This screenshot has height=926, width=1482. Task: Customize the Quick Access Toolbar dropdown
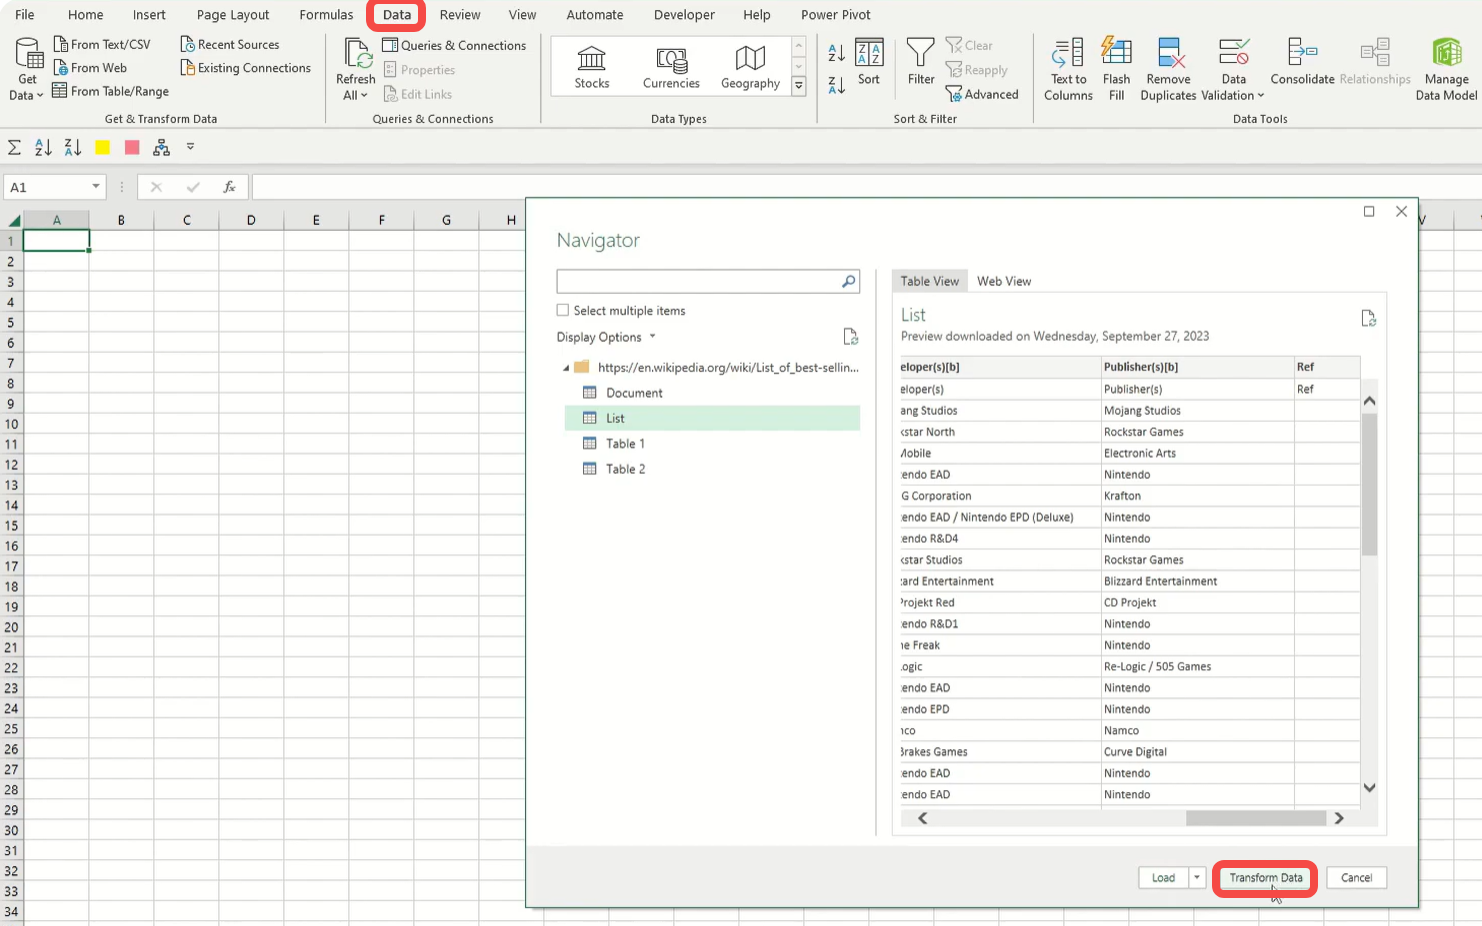(190, 147)
